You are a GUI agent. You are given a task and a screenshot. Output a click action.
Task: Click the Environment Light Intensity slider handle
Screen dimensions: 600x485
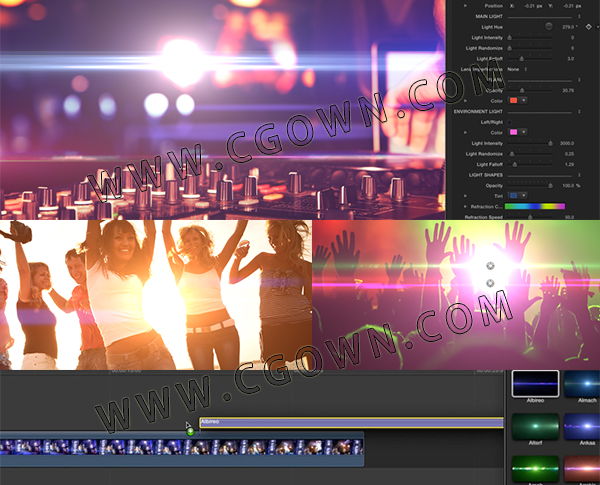click(x=550, y=143)
